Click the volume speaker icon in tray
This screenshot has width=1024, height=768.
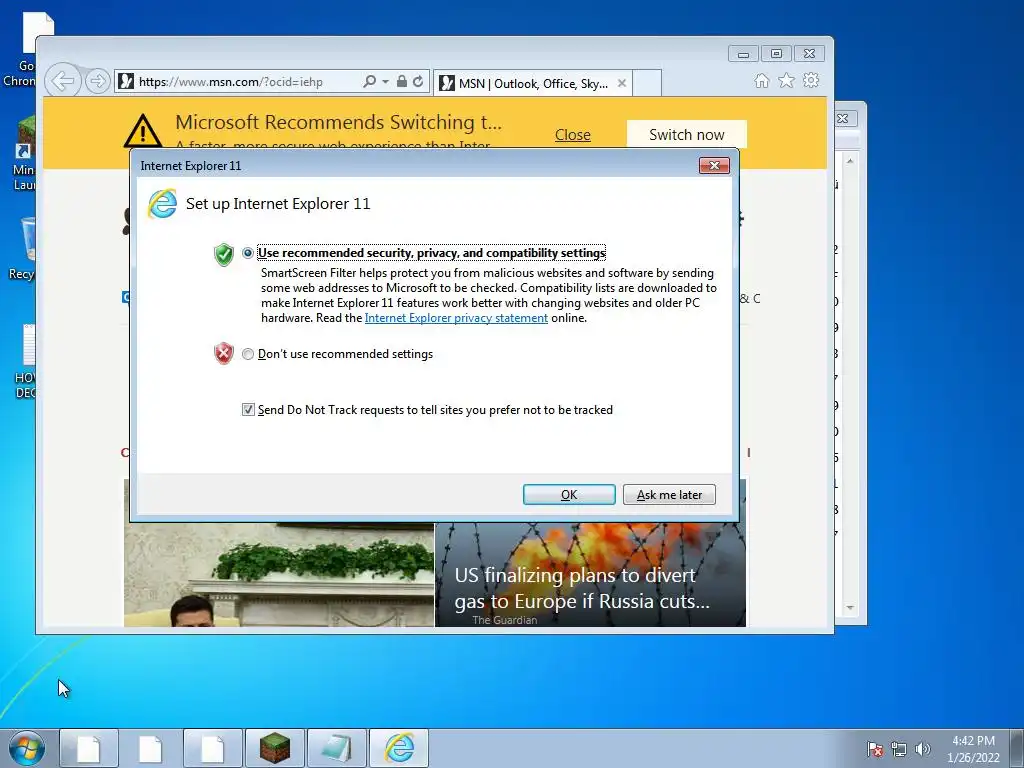point(922,749)
